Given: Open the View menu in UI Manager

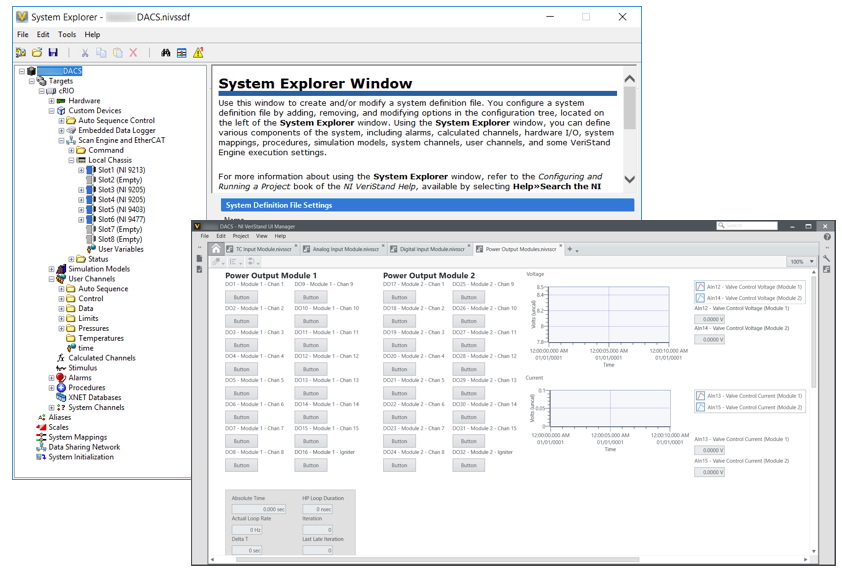Looking at the screenshot, I should pyautogui.click(x=262, y=236).
